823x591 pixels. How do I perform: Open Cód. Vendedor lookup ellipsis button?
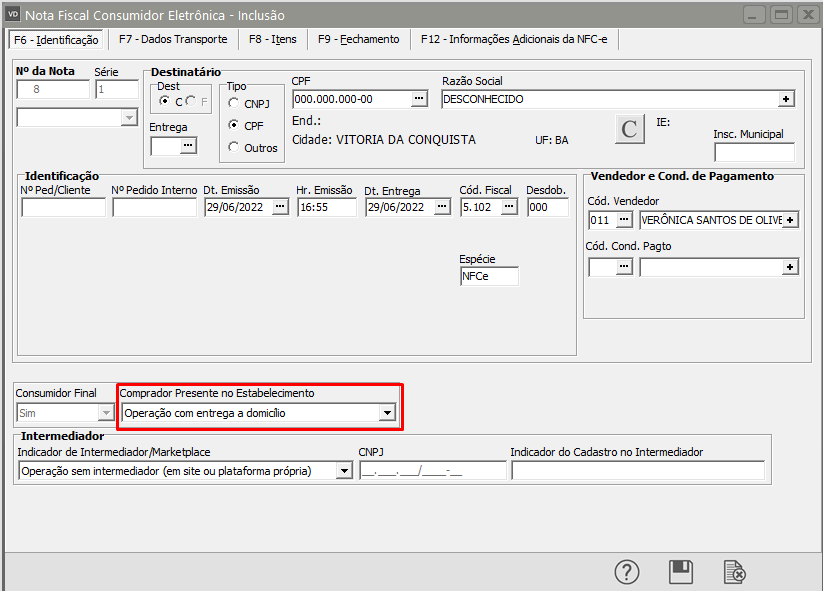pos(624,219)
